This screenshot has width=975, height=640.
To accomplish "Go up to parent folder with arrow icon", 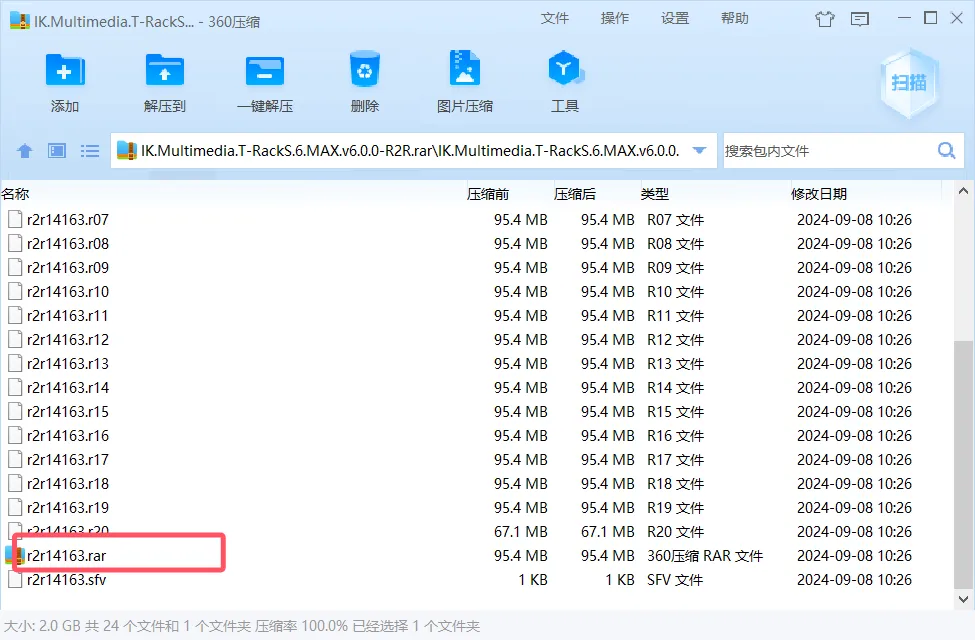I will click(x=24, y=150).
